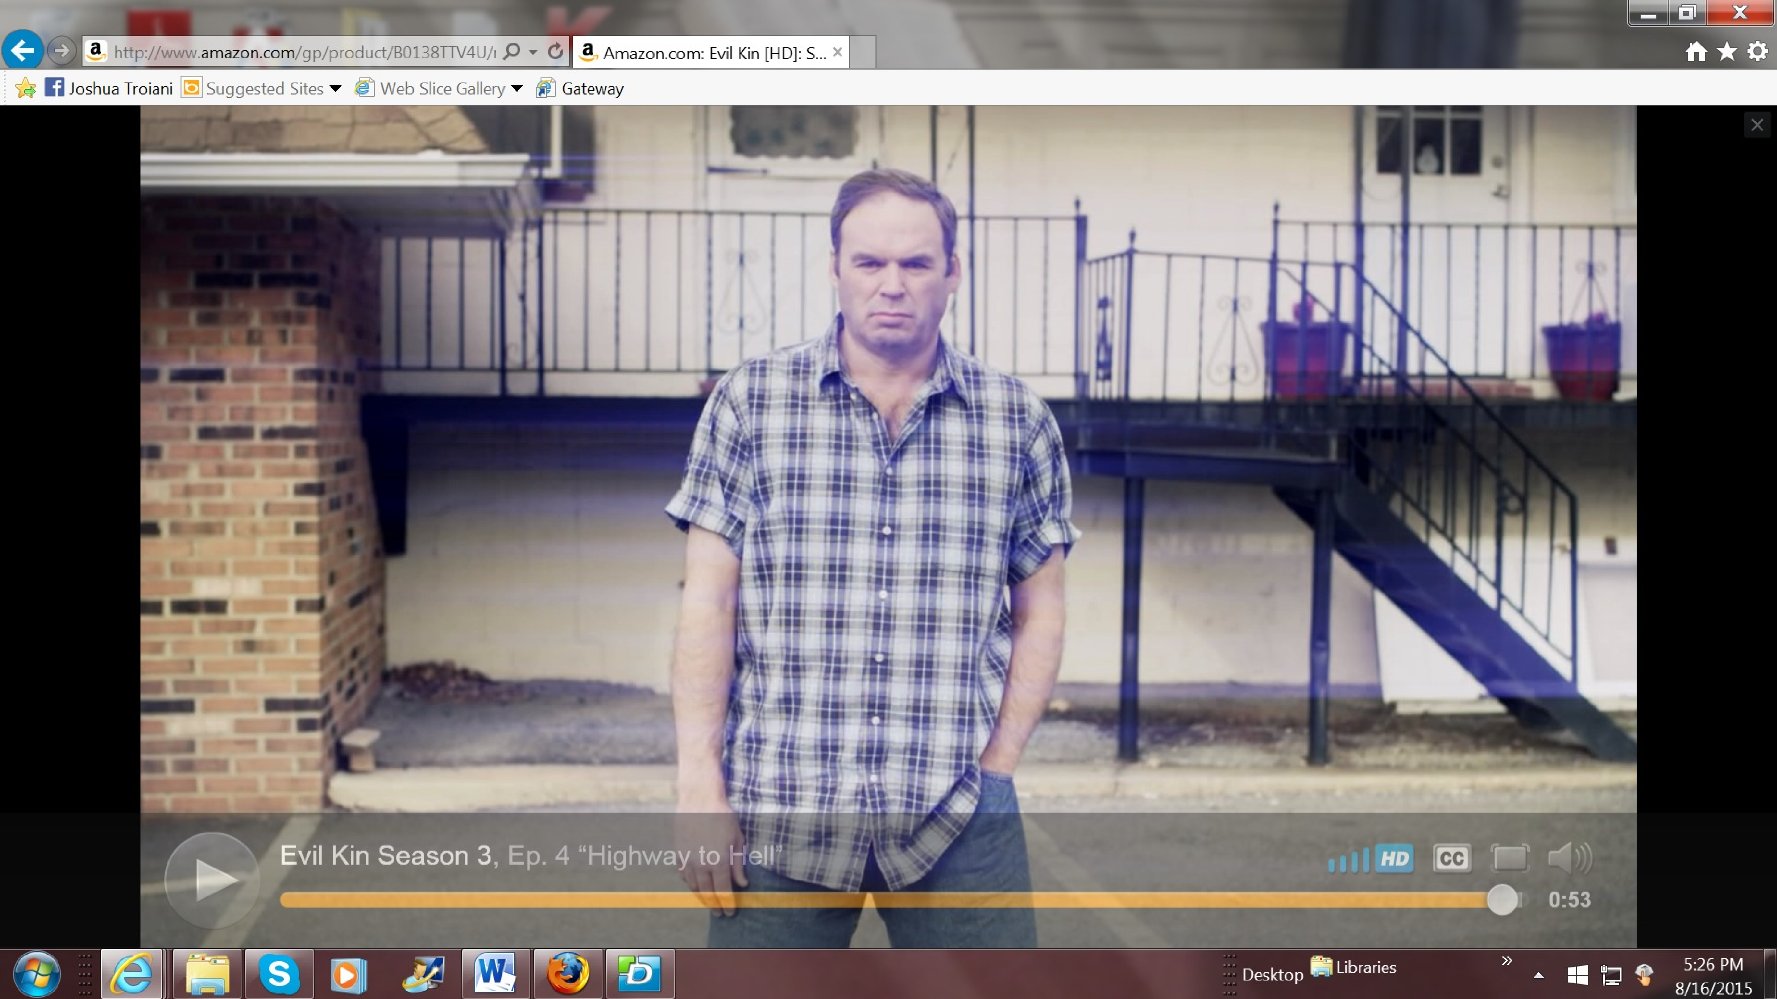1777x999 pixels.
Task: Go back with the browser Back arrow
Action: (x=22, y=50)
